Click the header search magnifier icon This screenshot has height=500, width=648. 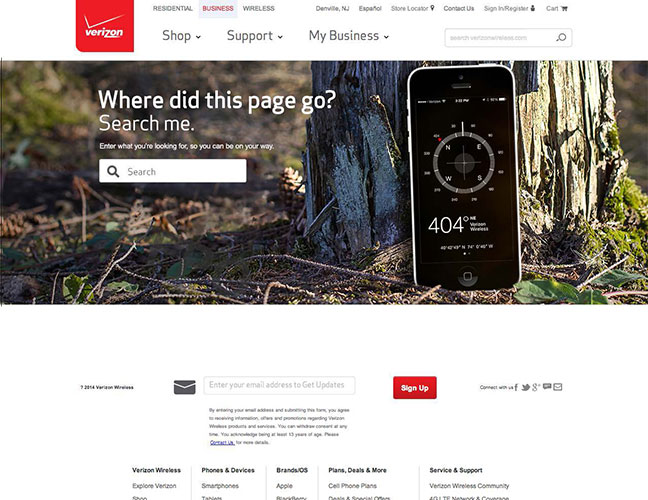coord(561,38)
